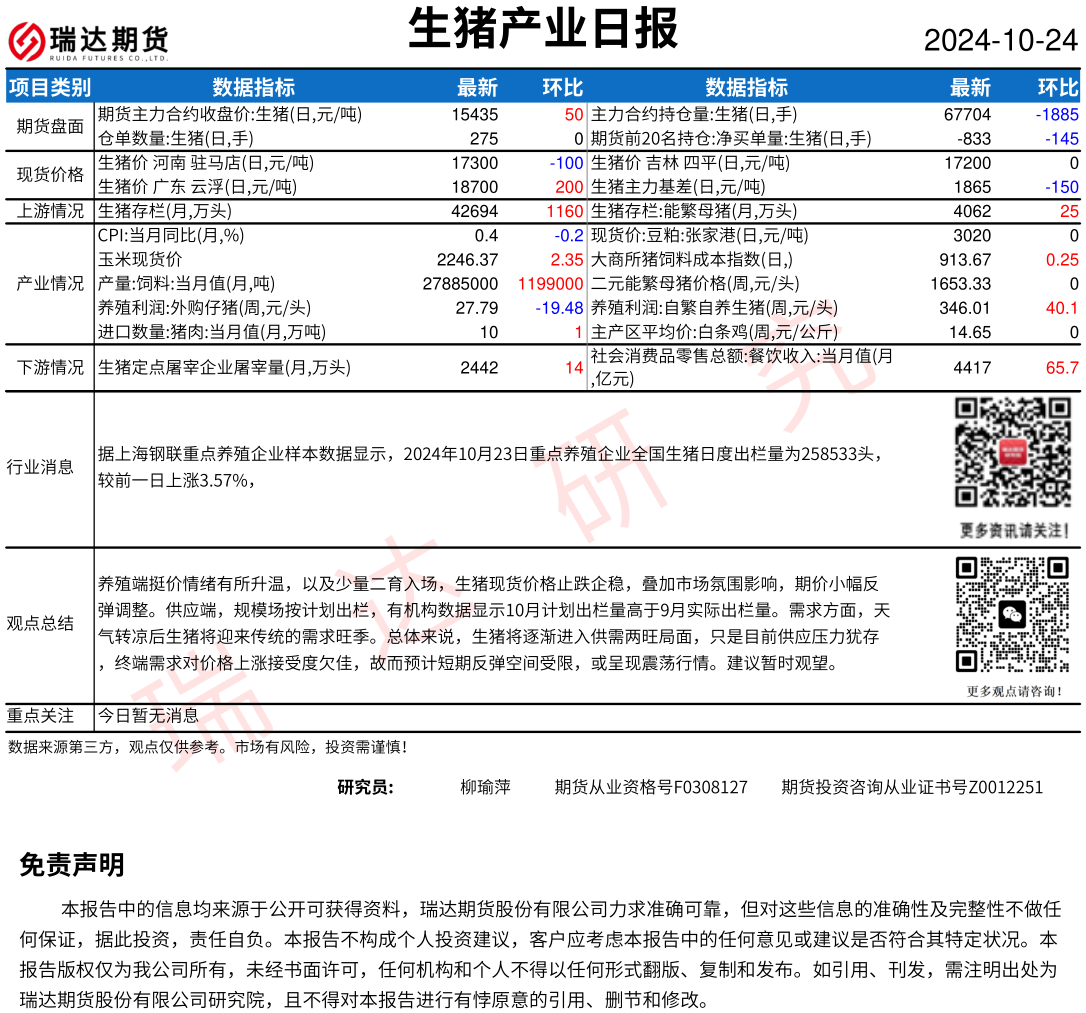This screenshot has width=1086, height=1013.
Task: Click the '更多资讯请关注' caption
Action: [x=1014, y=529]
